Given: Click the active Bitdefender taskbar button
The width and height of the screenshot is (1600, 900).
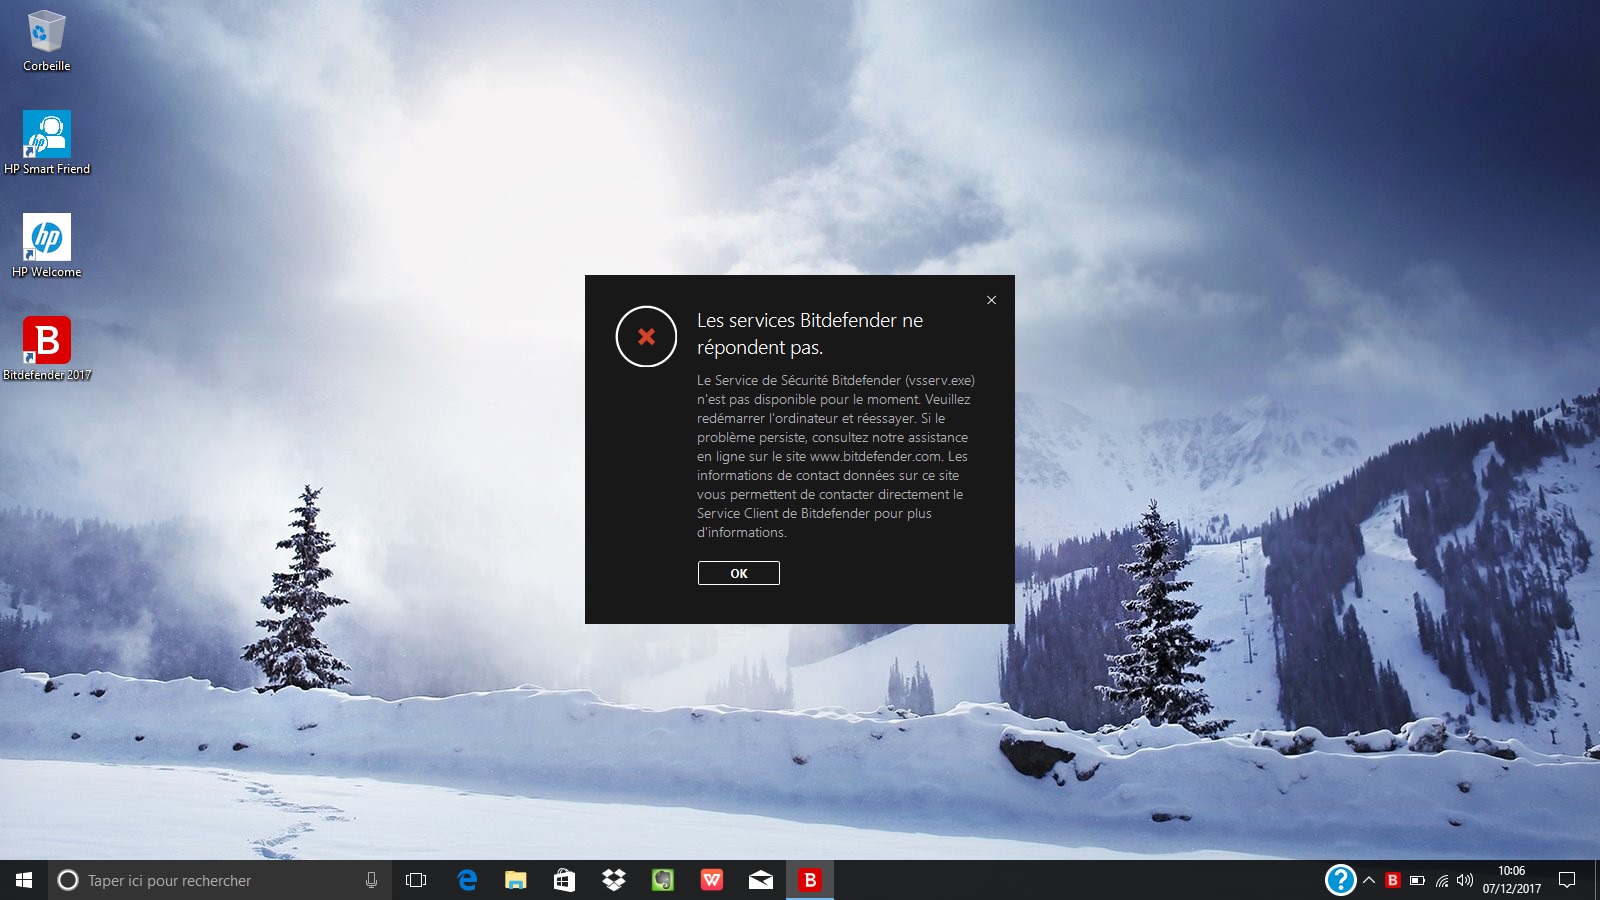Looking at the screenshot, I should [x=810, y=880].
